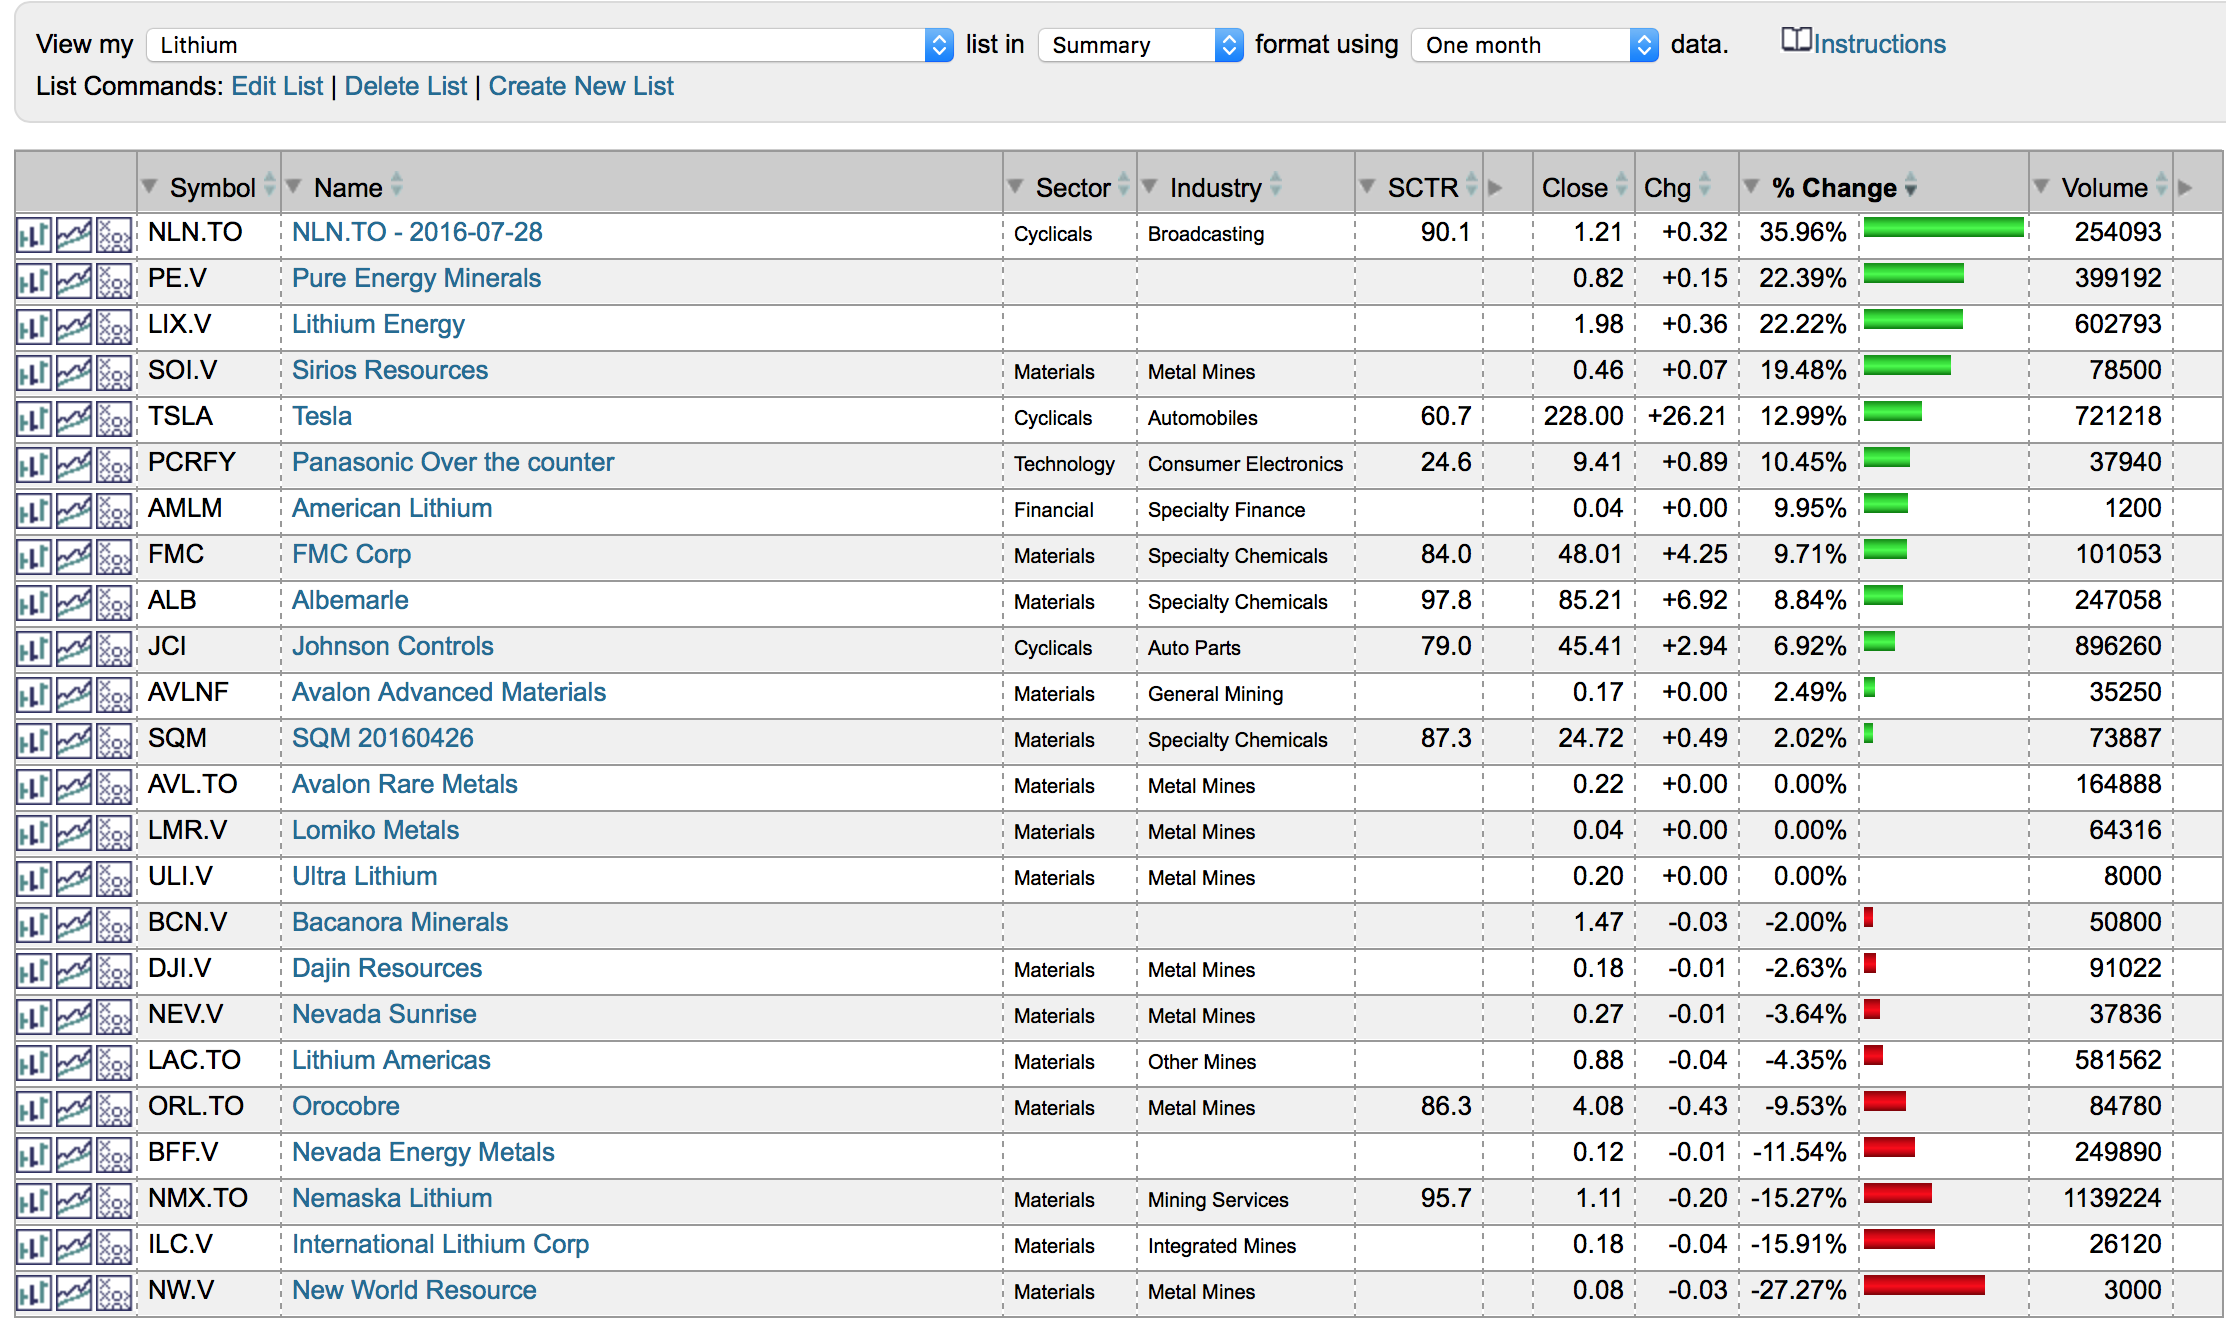Open the Summary format dropdown
Viewport: 2226px width, 1318px height.
pyautogui.click(x=1141, y=45)
